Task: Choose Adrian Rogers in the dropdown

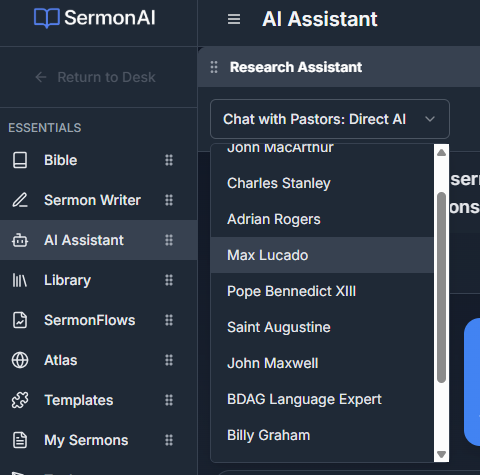Action: (322, 219)
